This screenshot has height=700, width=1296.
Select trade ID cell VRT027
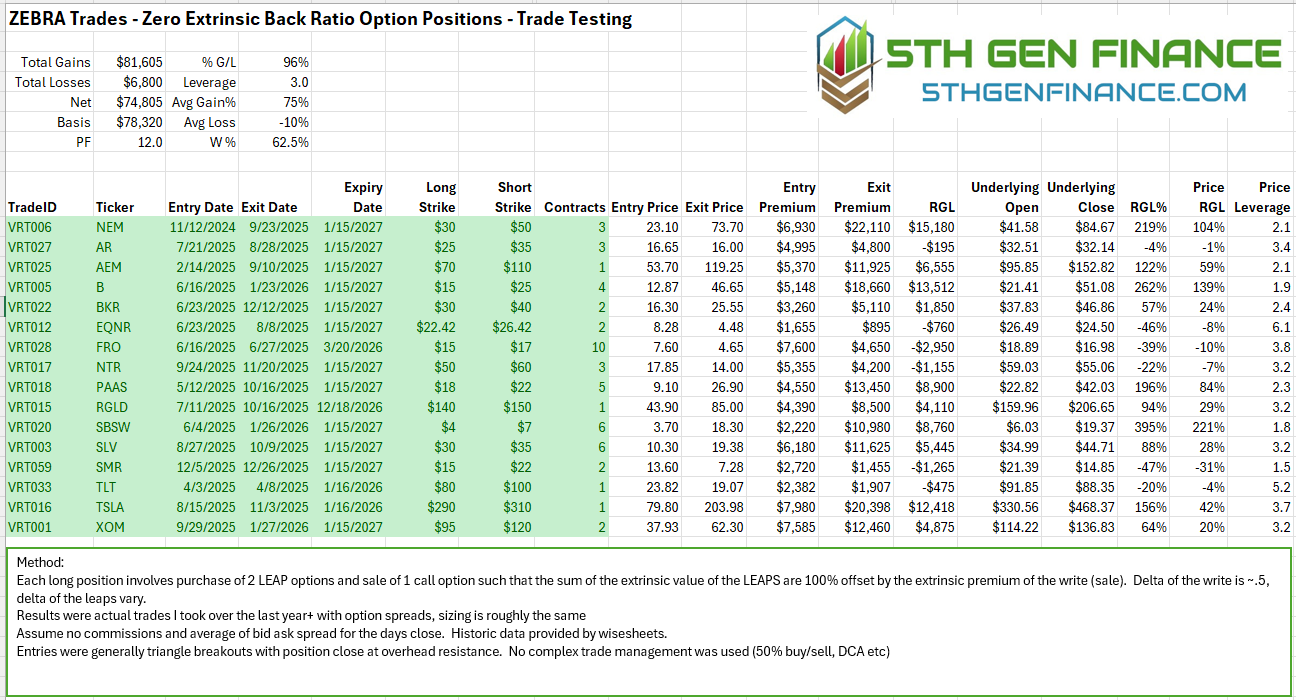pos(28,247)
